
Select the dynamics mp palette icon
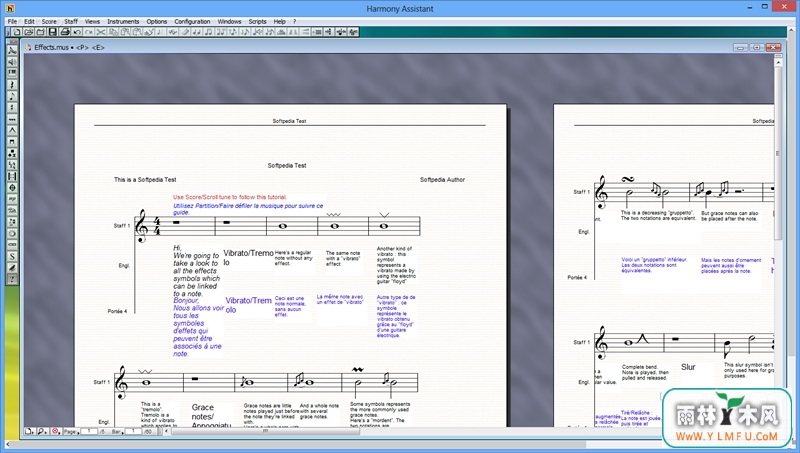coord(12,199)
